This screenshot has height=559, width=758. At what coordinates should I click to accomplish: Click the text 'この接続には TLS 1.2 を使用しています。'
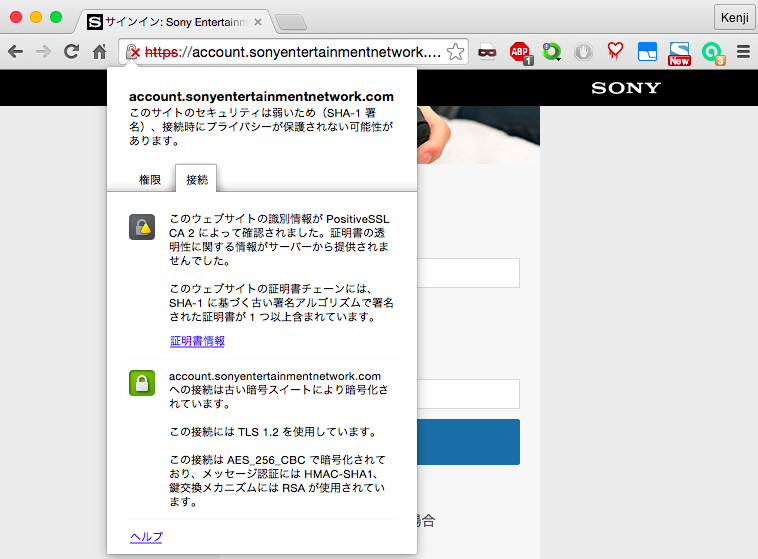(x=274, y=432)
